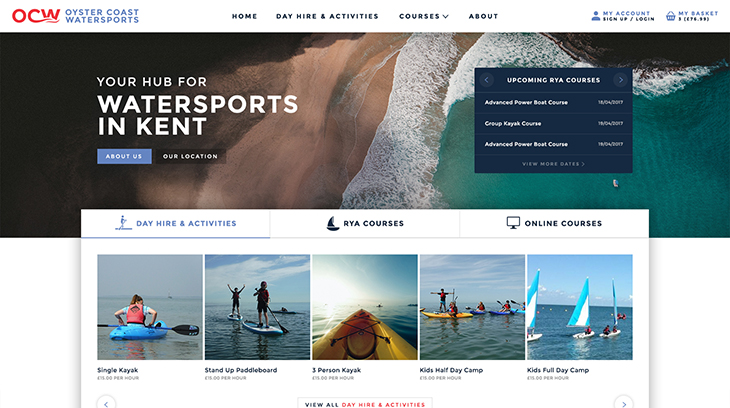Screen dimensions: 730x408
Task: Select the Group Kayak Course entry
Action: (554, 123)
